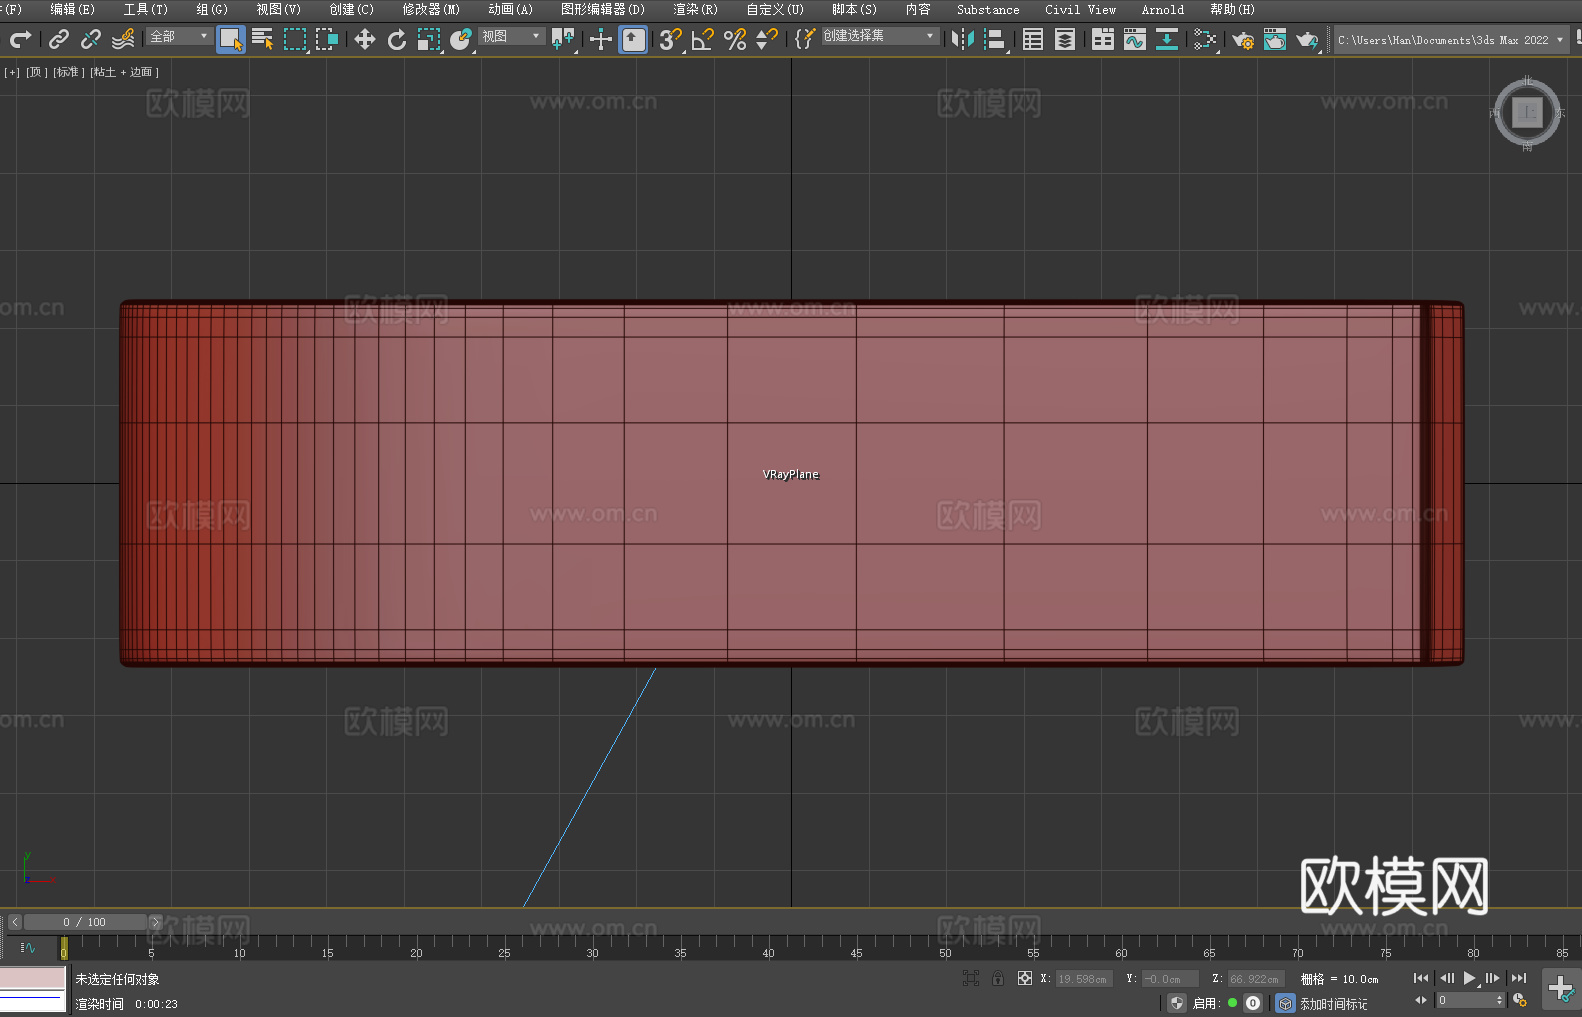Toggle the Ribbon display
Viewport: 1582px width, 1017px height.
tap(1103, 39)
